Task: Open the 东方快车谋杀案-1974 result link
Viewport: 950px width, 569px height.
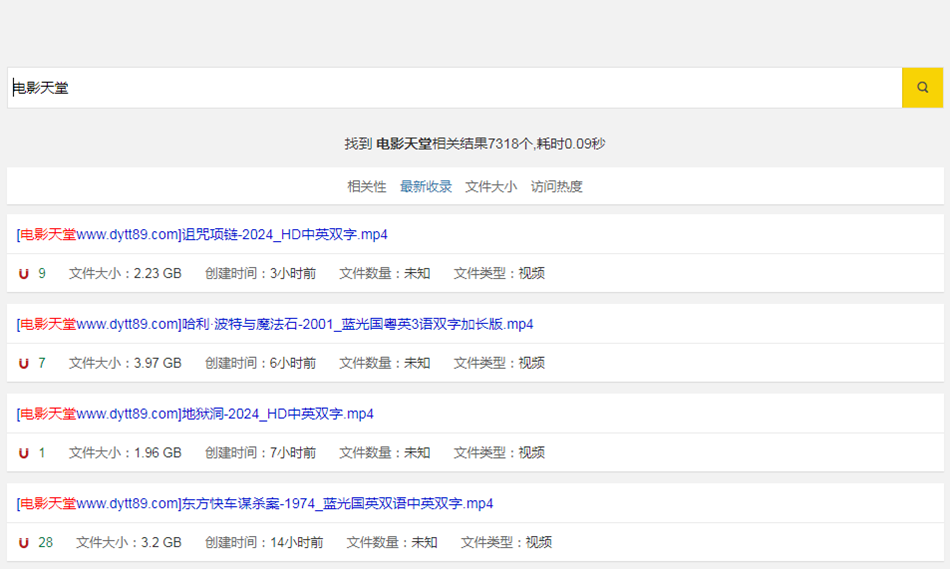Action: [254, 504]
